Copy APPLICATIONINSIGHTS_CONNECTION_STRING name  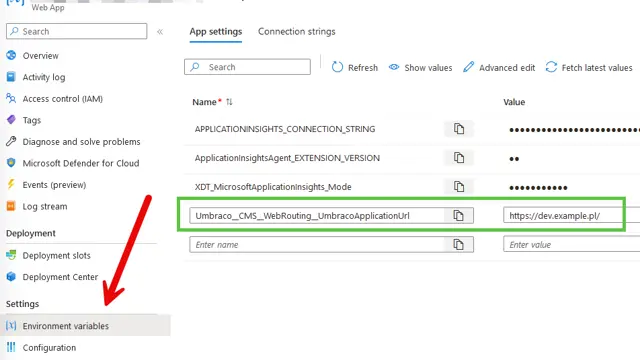pyautogui.click(x=459, y=129)
